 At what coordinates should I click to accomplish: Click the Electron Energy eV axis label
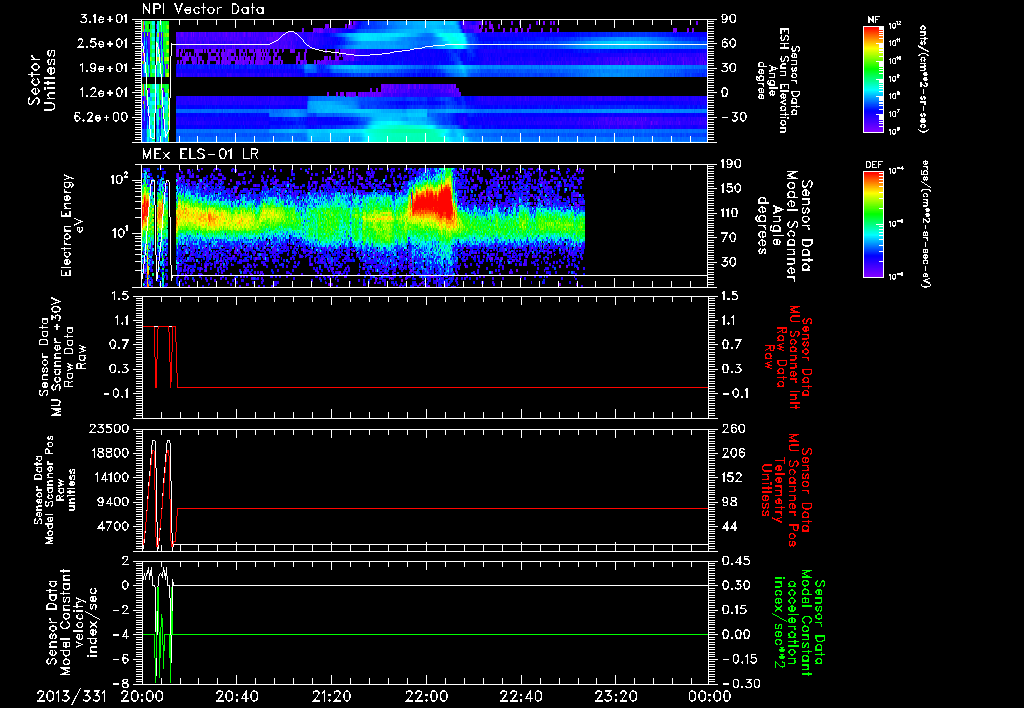pos(74,225)
